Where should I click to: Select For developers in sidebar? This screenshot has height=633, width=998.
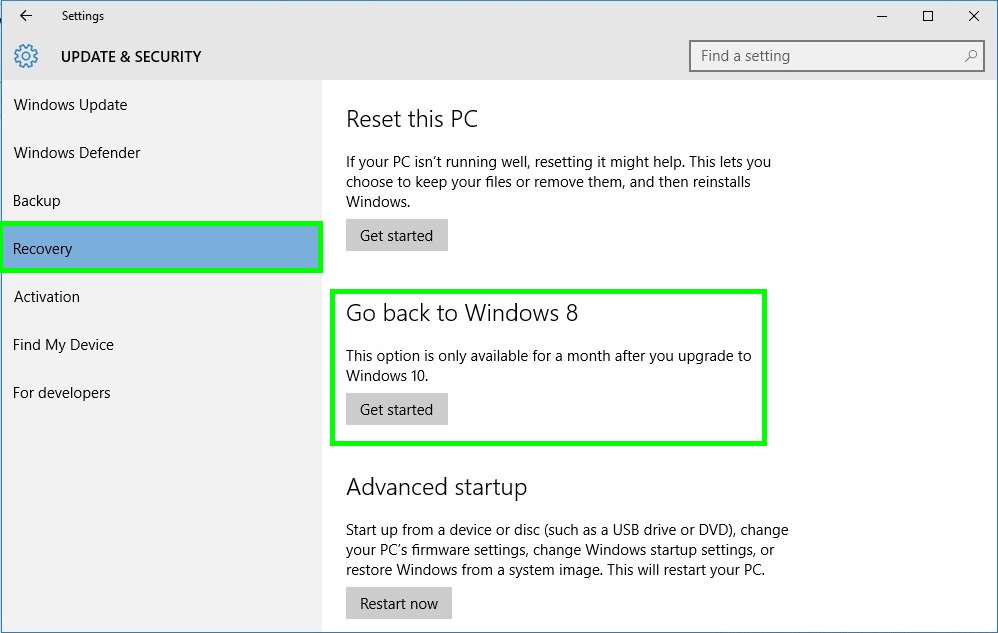61,392
